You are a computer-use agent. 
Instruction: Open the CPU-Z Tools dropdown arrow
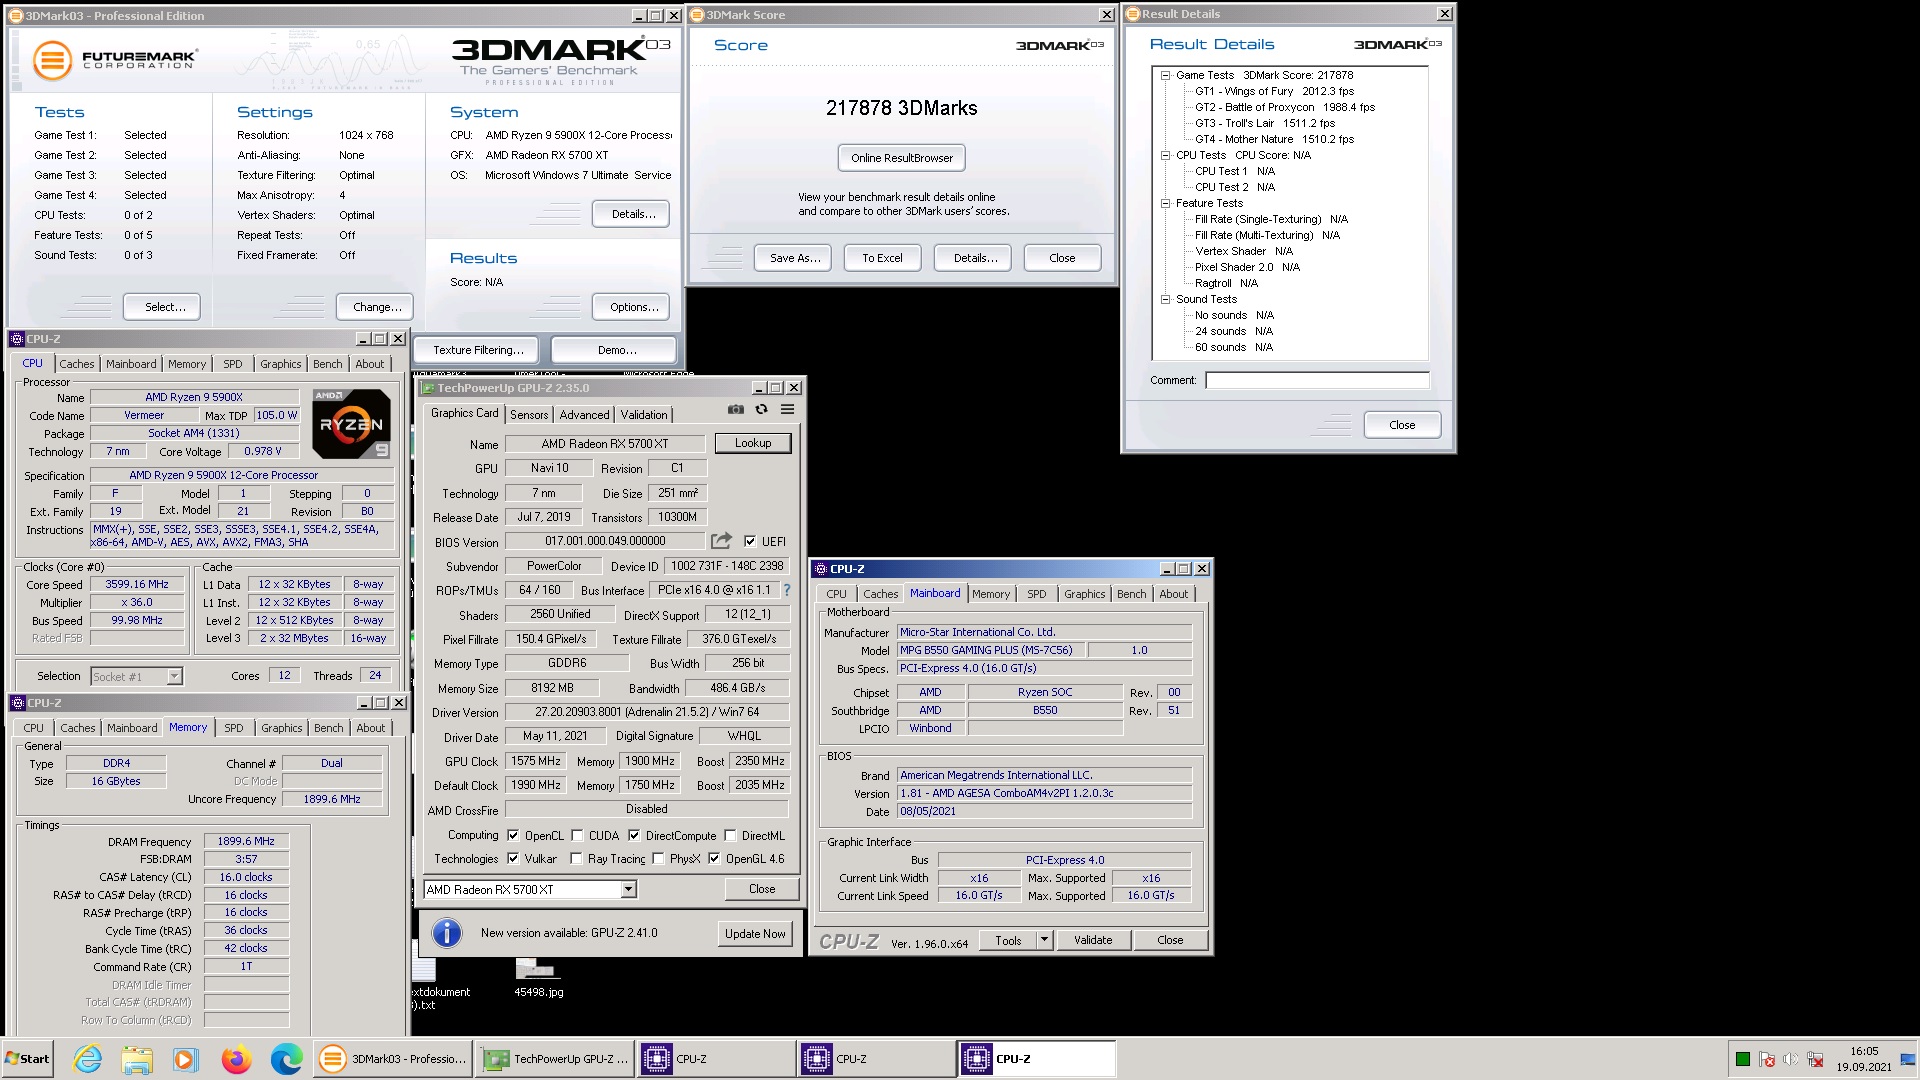(x=1044, y=940)
